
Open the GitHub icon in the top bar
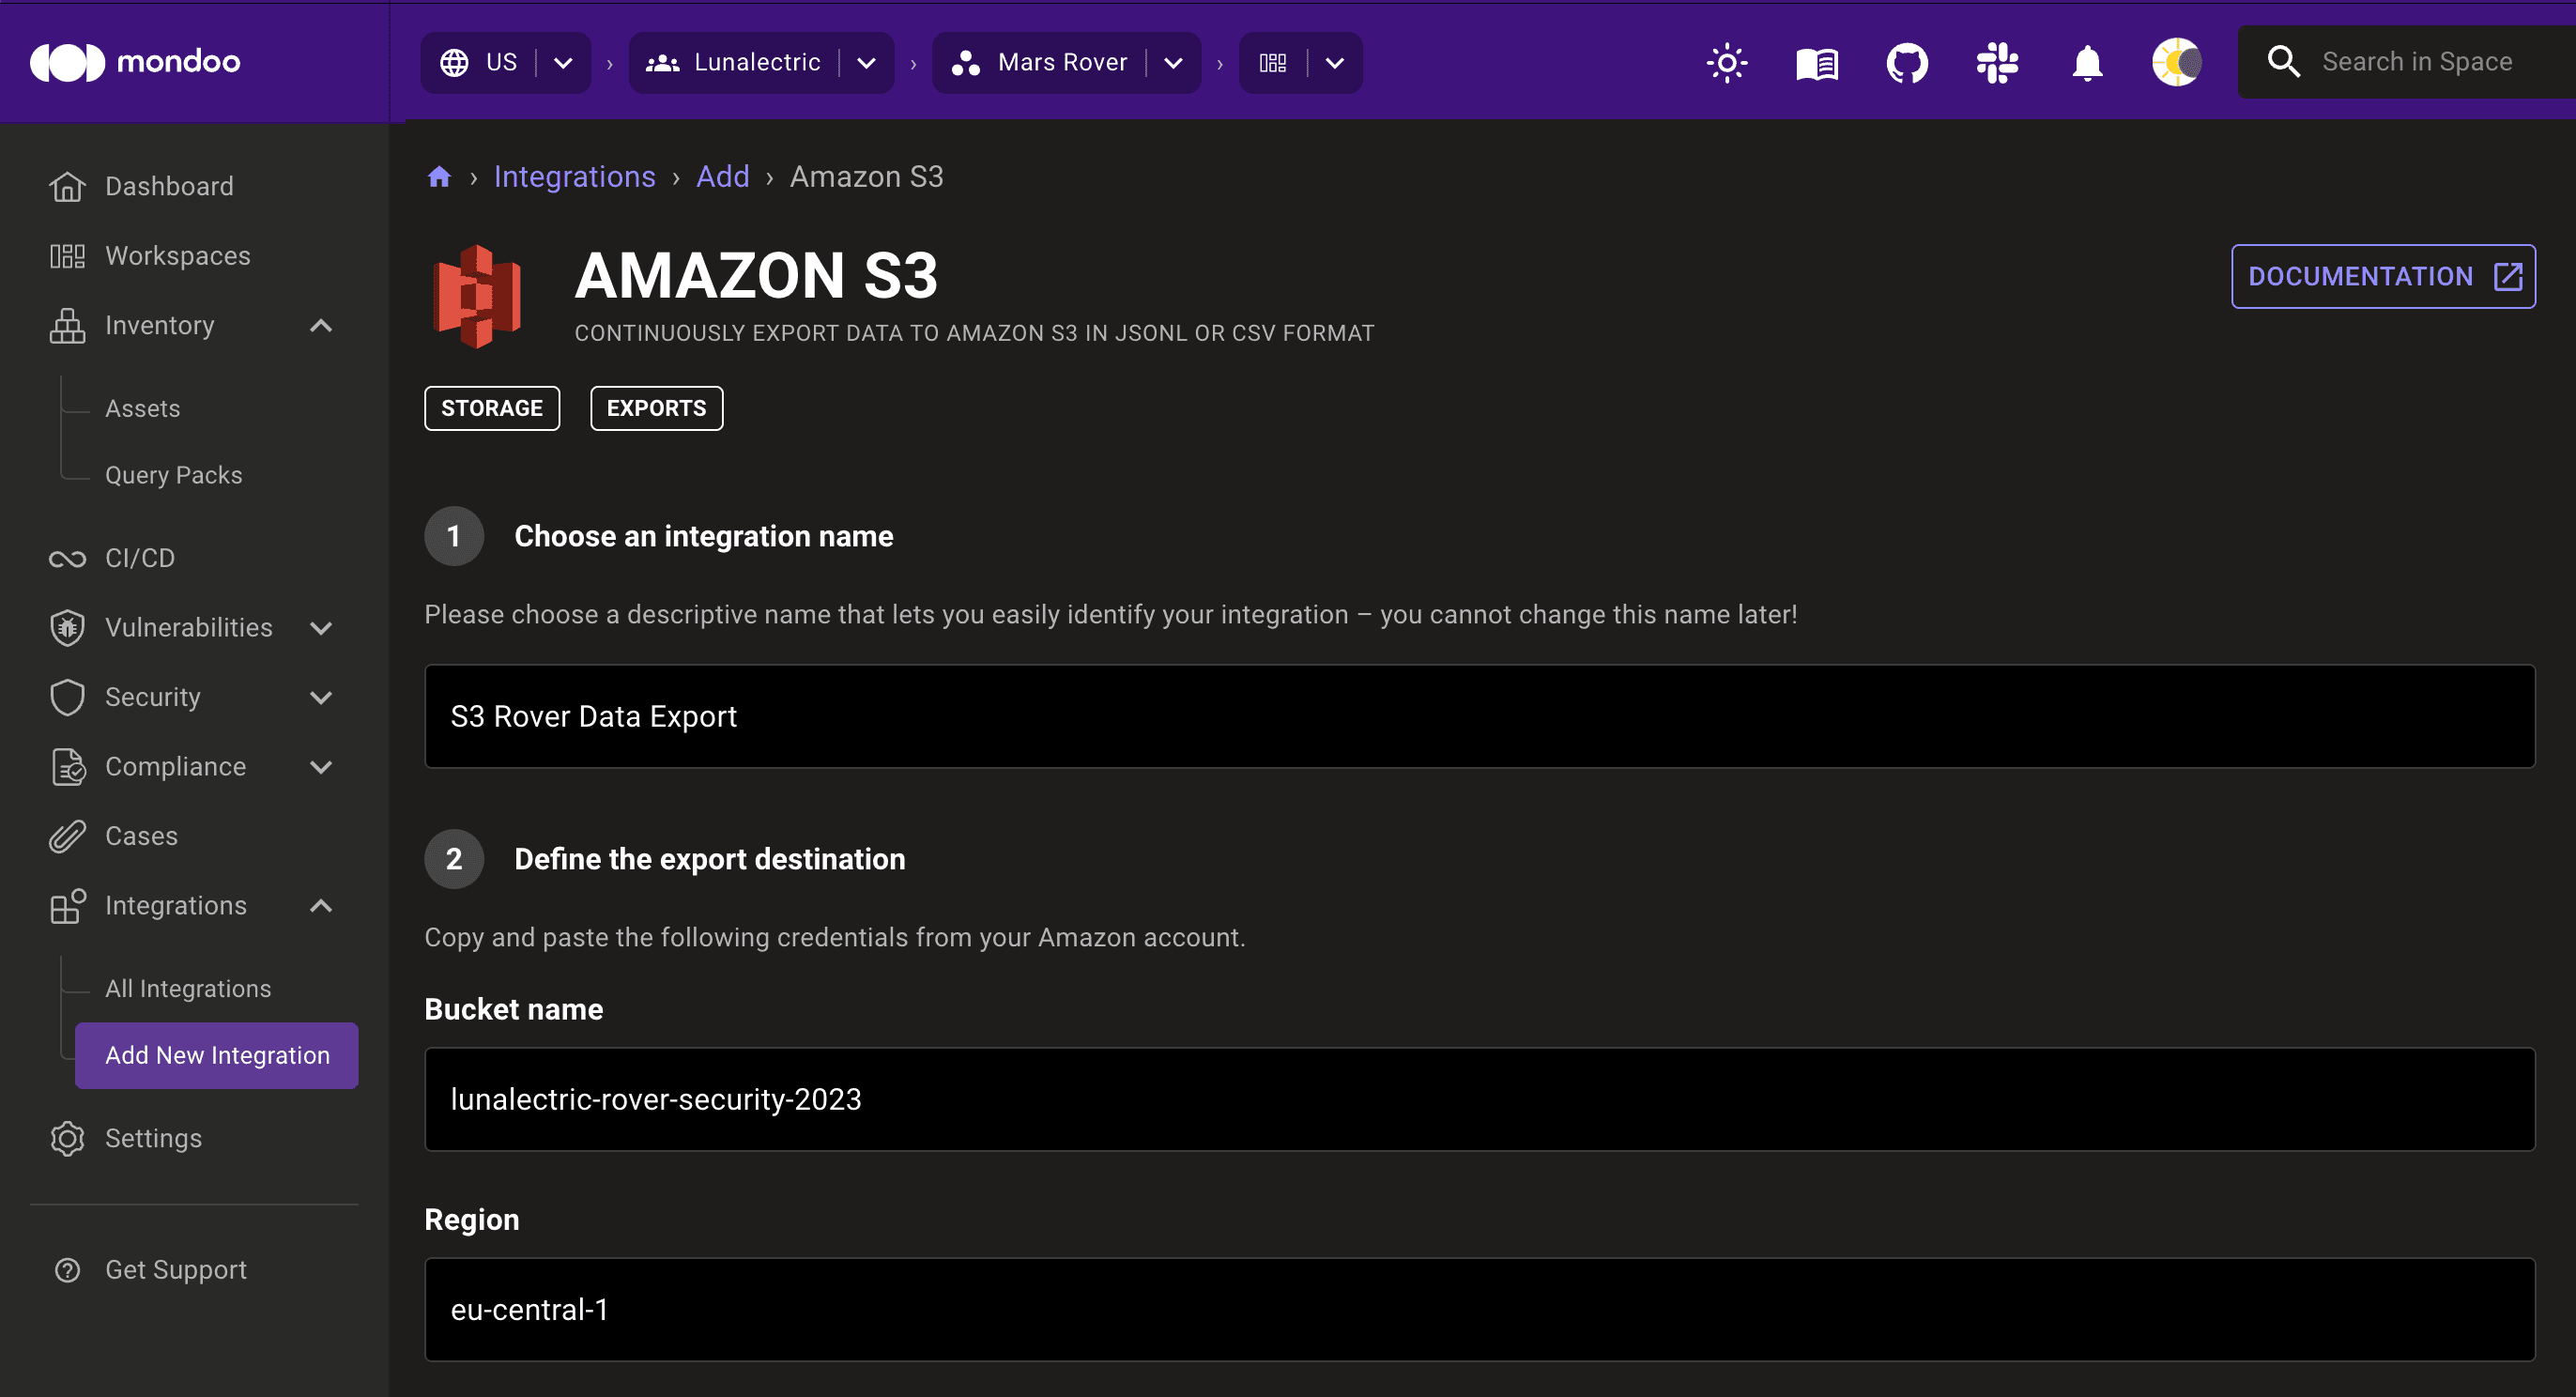tap(1907, 62)
